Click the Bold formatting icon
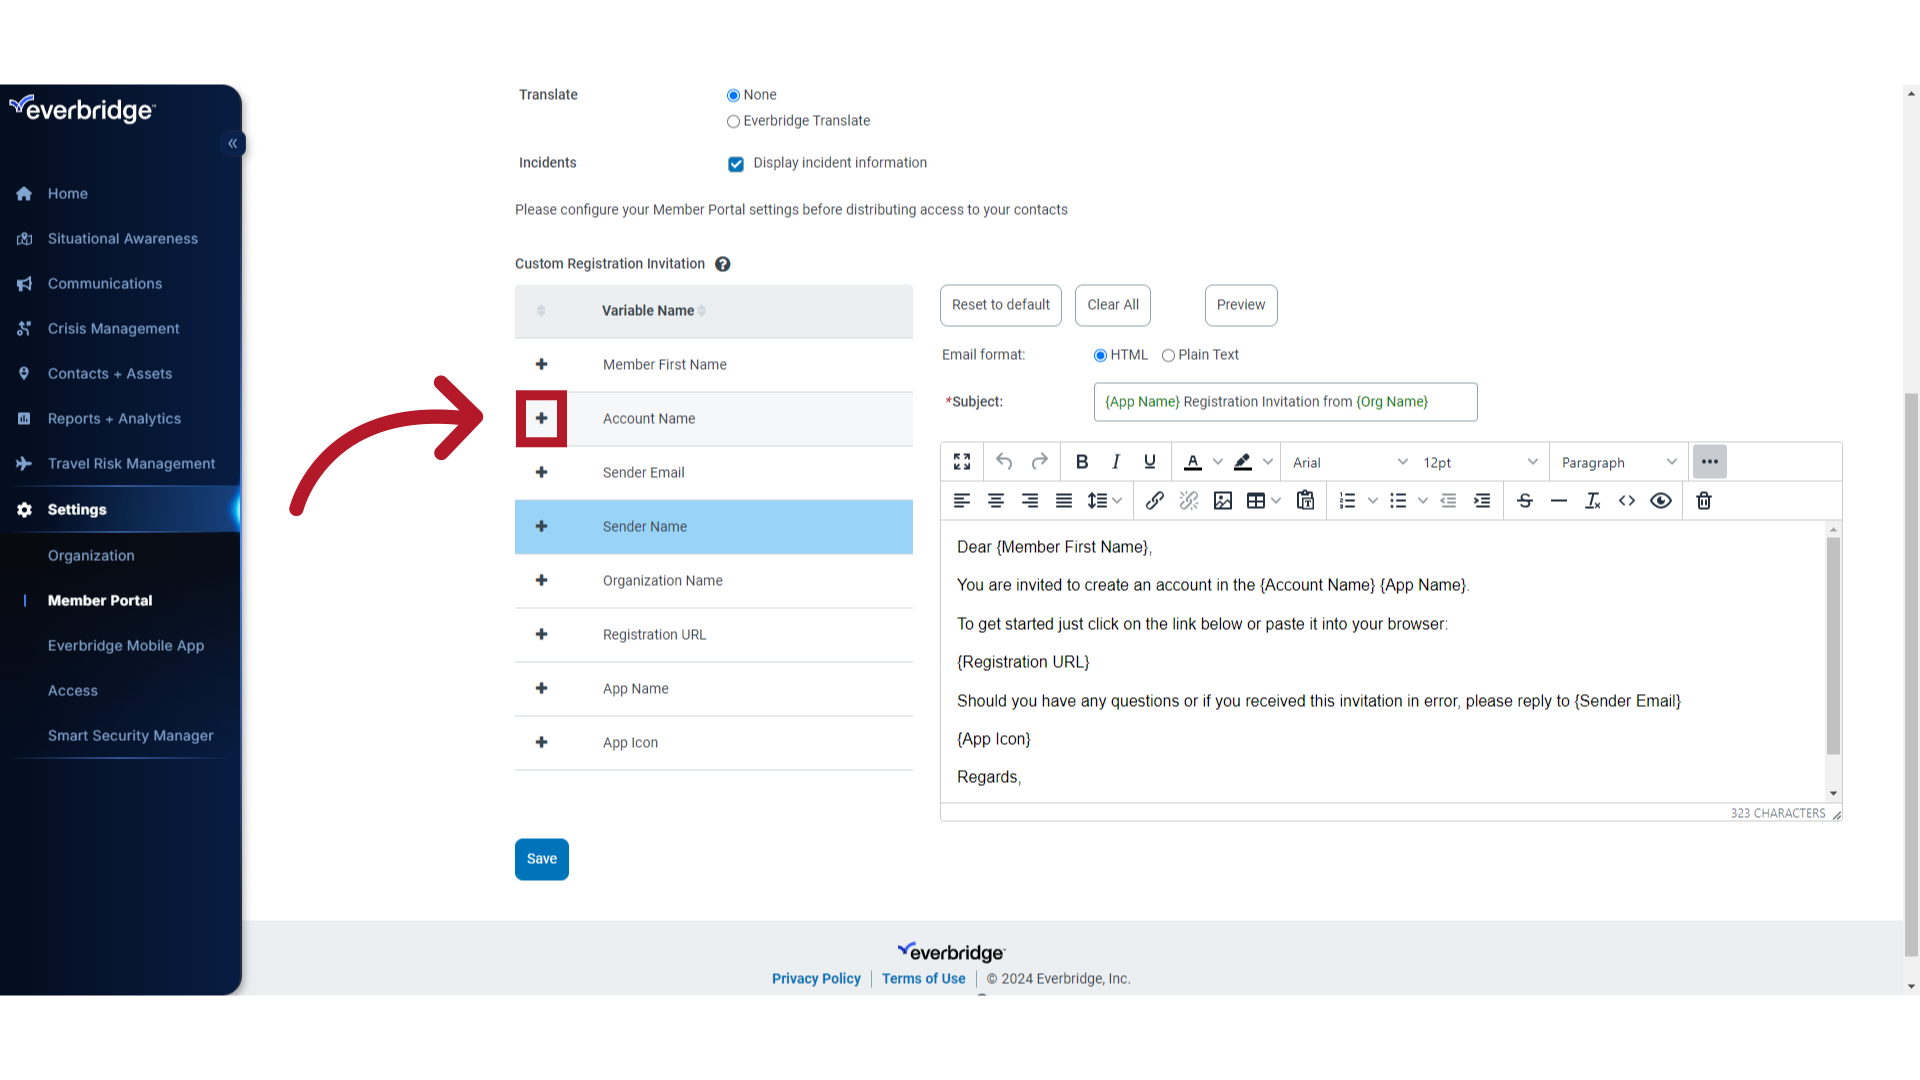Viewport: 1920px width, 1080px height. 1081,462
